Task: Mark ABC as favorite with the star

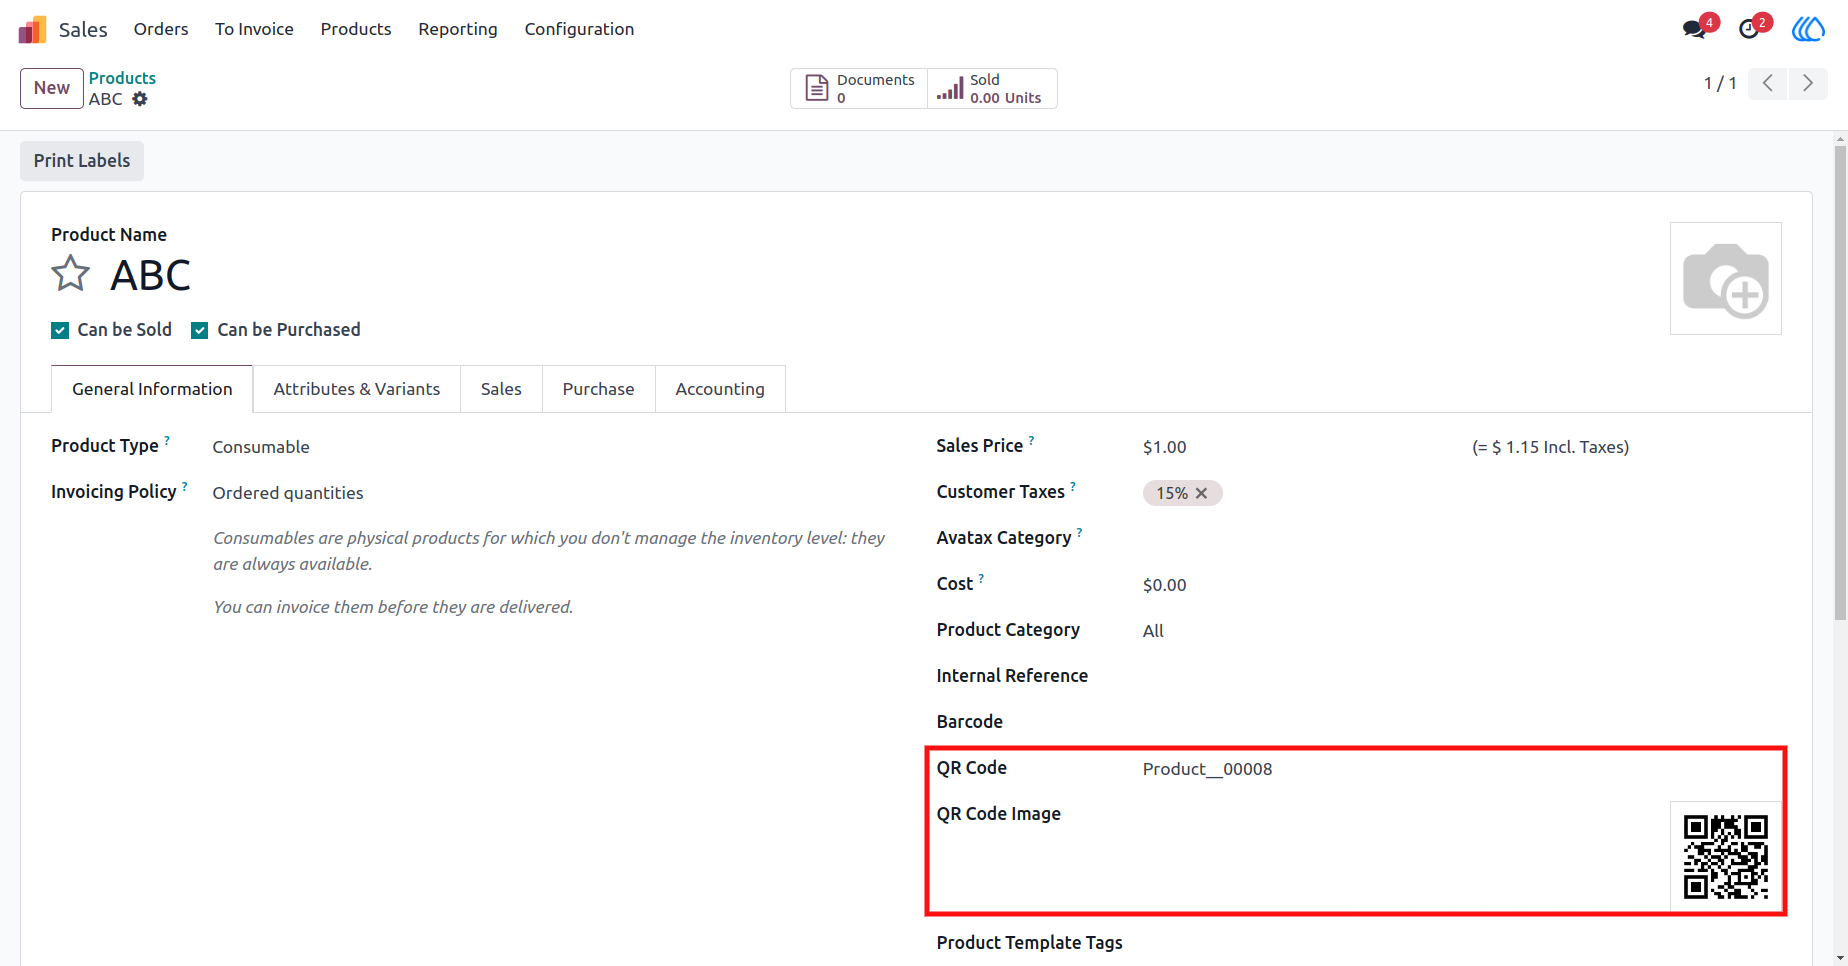Action: coord(71,274)
